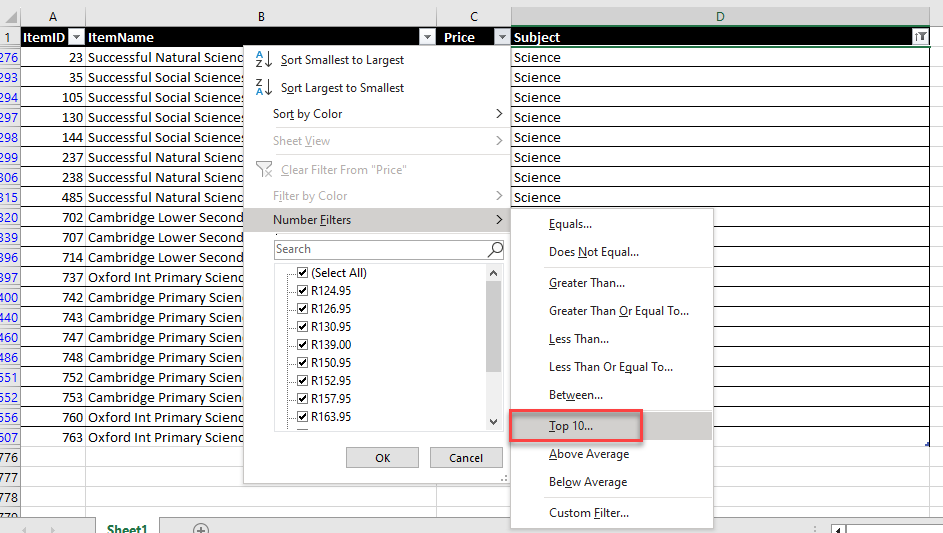This screenshot has width=943, height=533.
Task: Choose the Between... filter option
Action: 575,395
